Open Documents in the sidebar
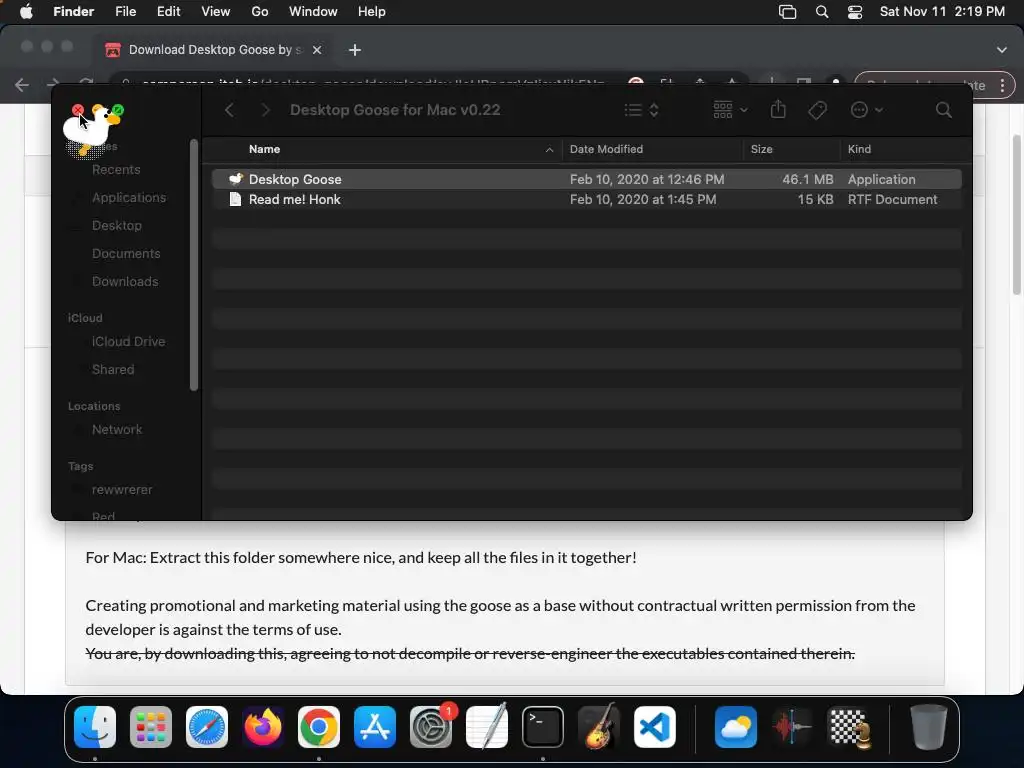 coord(126,254)
